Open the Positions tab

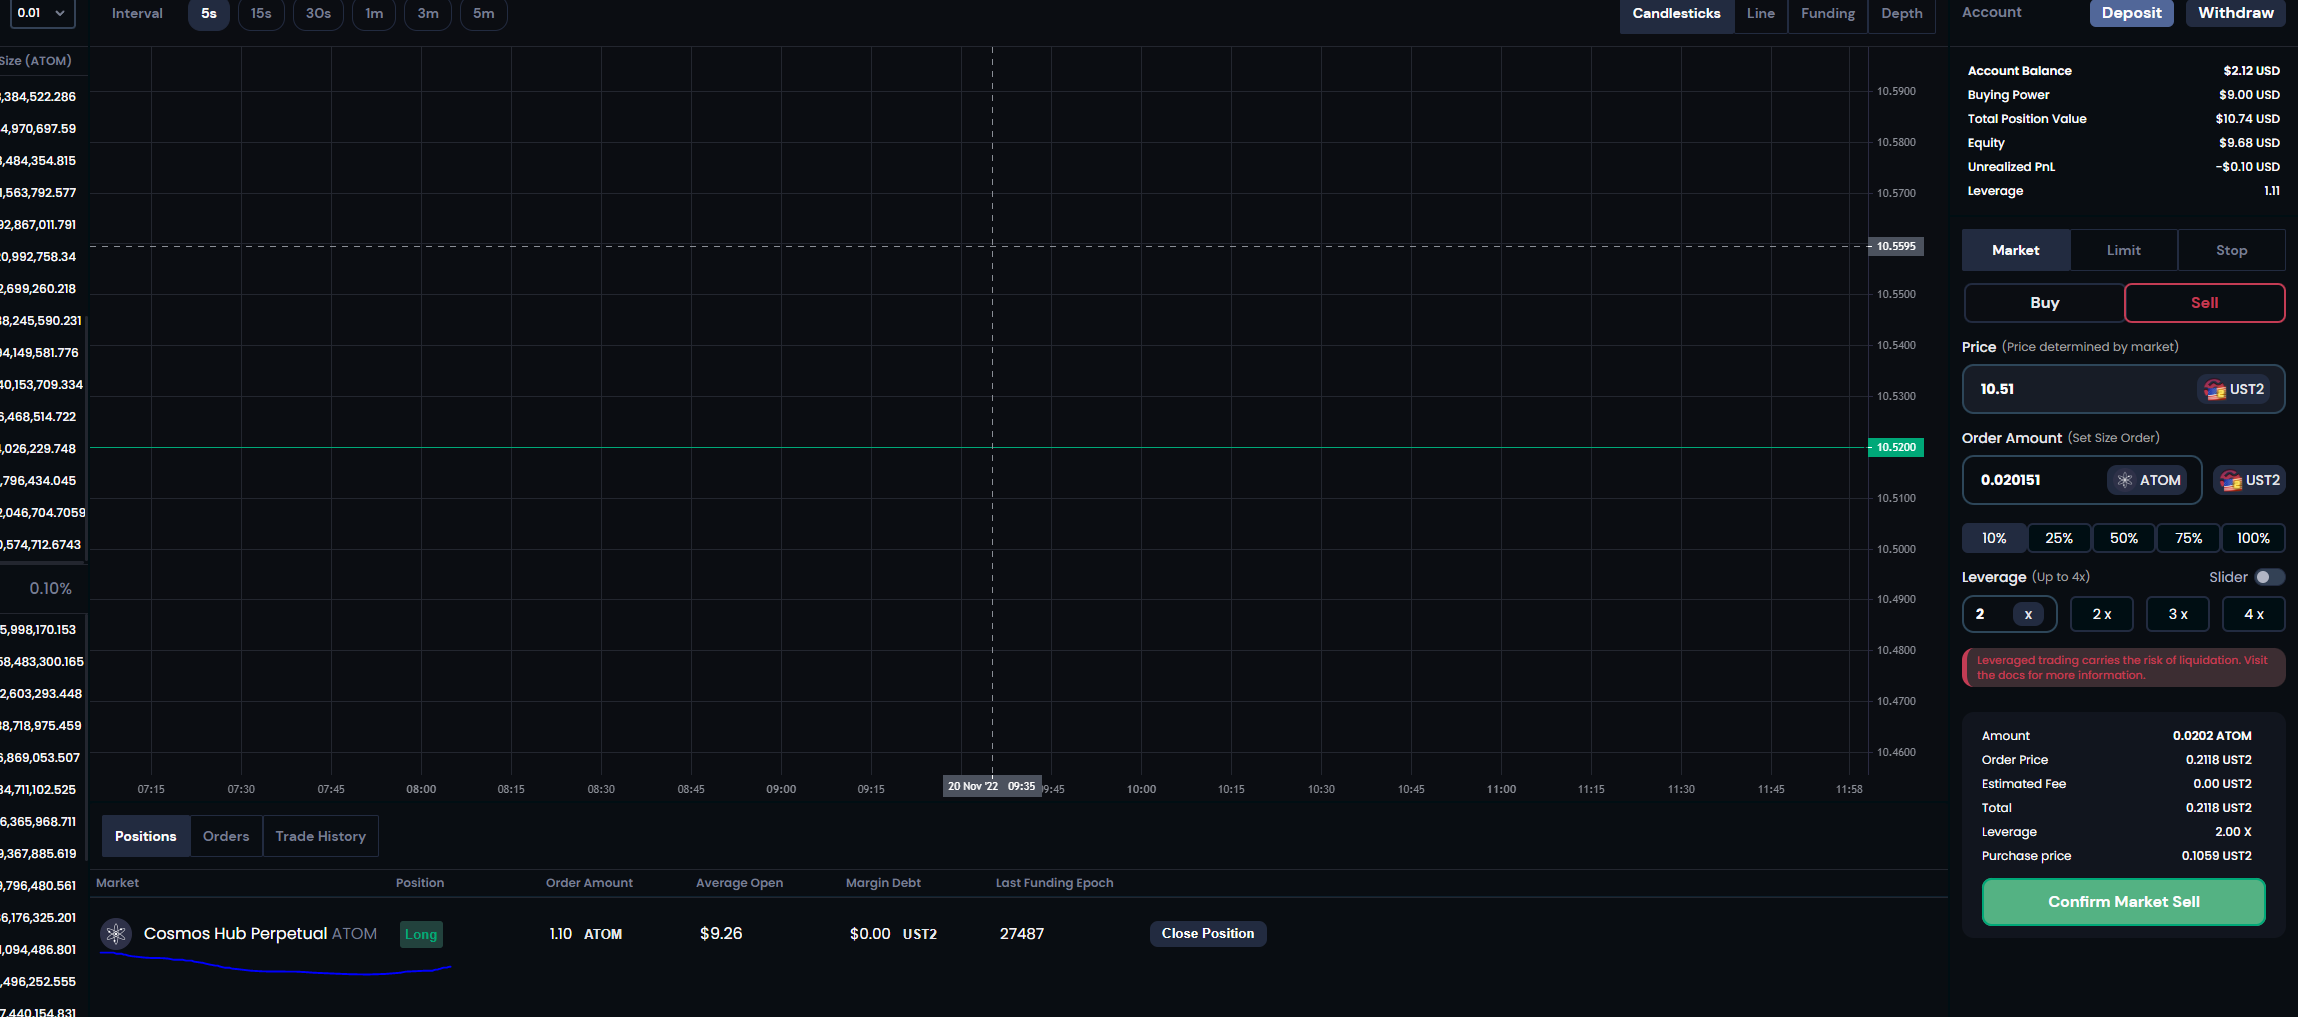(x=146, y=837)
